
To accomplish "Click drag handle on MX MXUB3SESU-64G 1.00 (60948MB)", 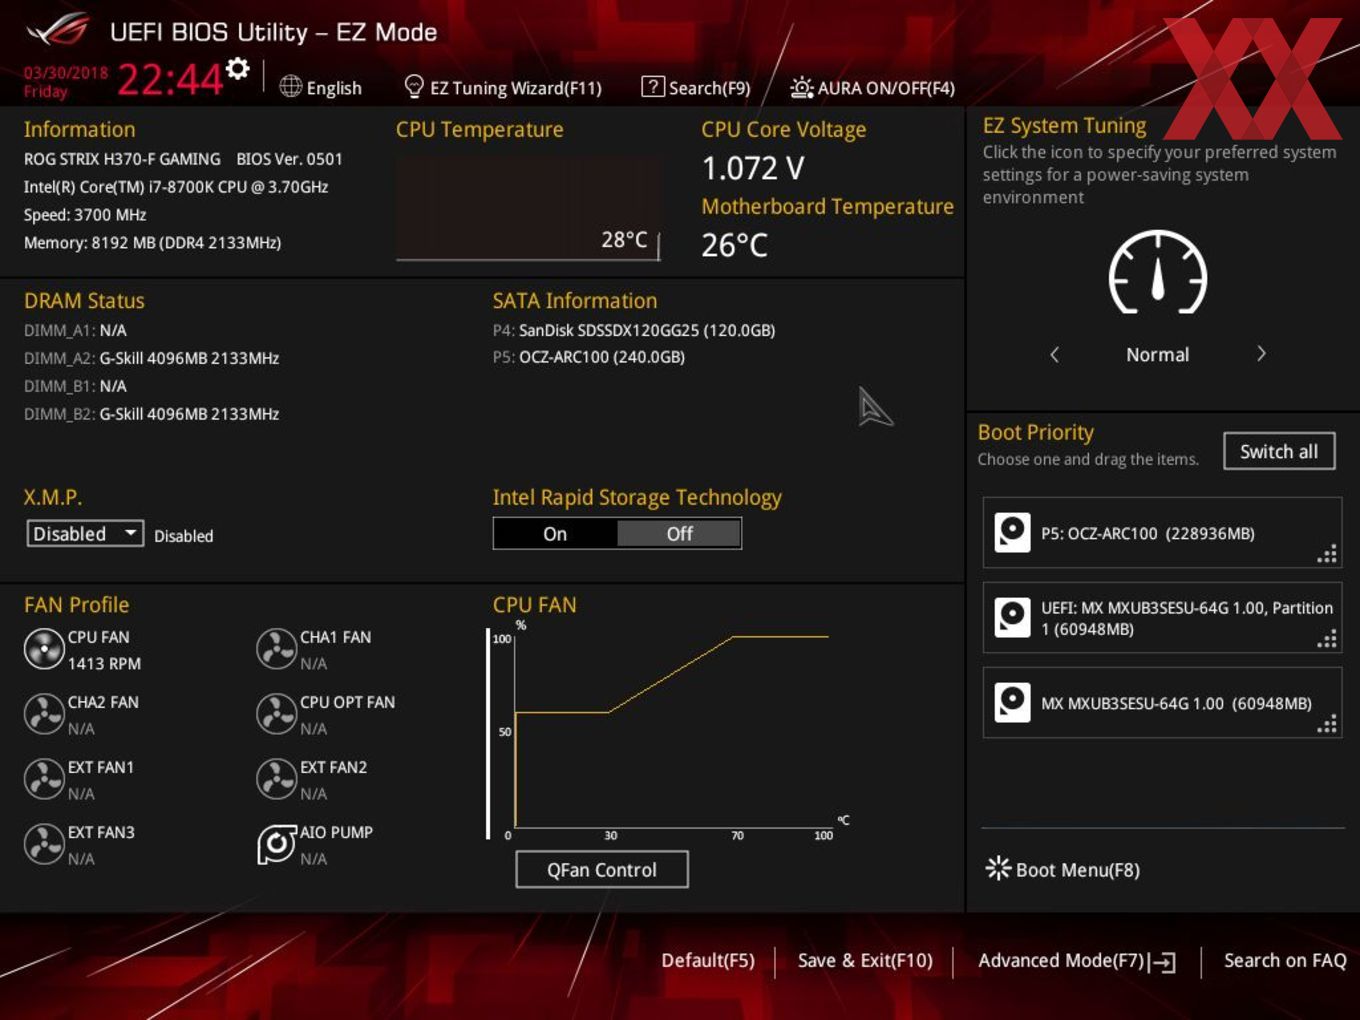I will coord(1327,724).
